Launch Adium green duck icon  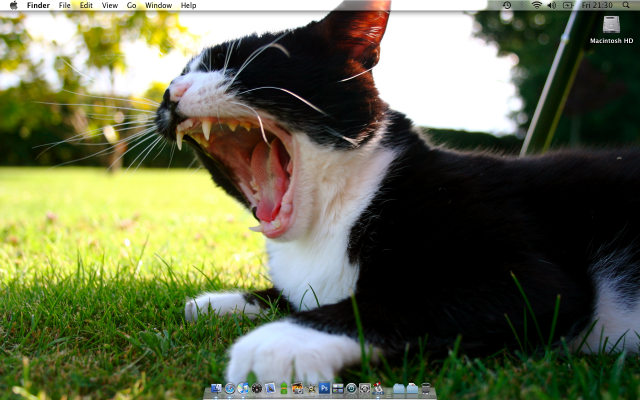(x=284, y=388)
